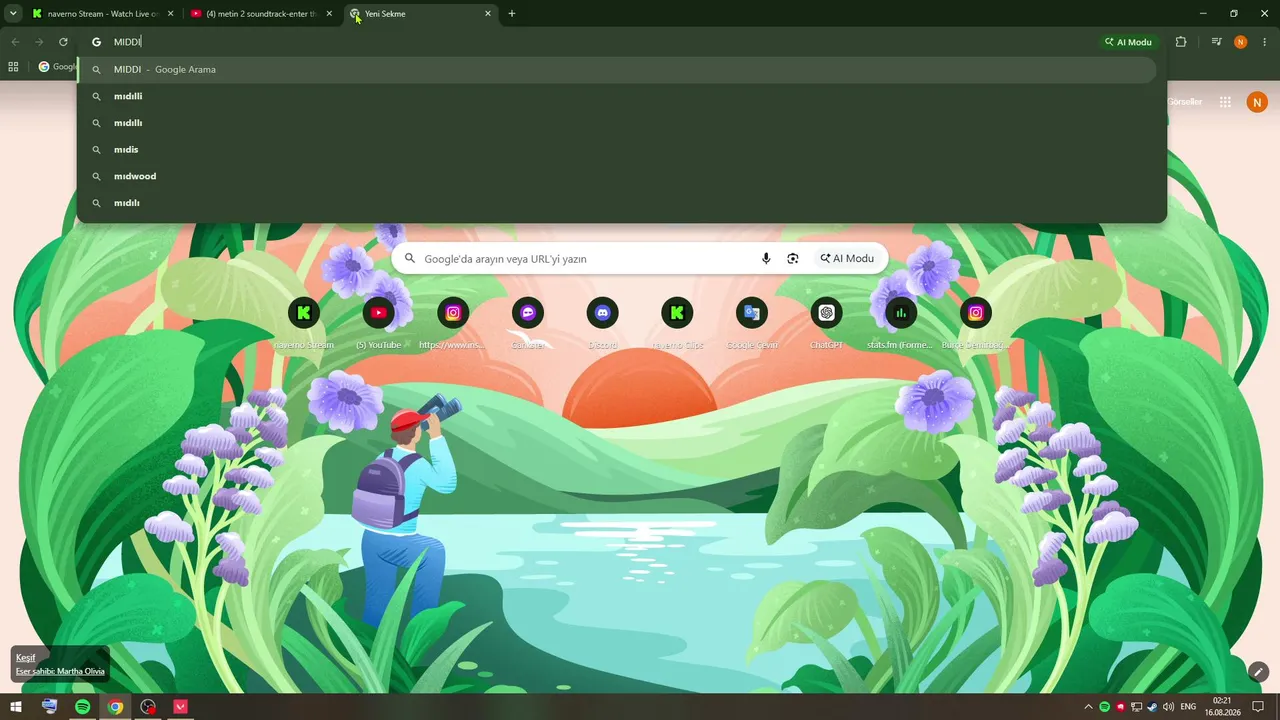Image resolution: width=1280 pixels, height=720 pixels.
Task: Choose the 'mıdis' suggestion
Action: pos(617,150)
